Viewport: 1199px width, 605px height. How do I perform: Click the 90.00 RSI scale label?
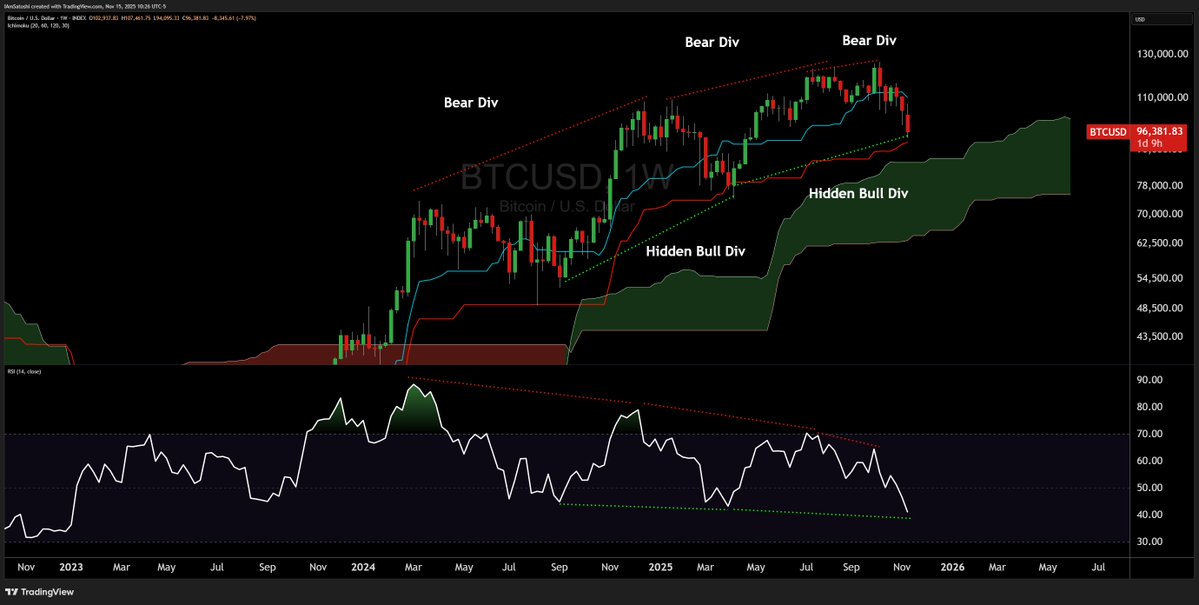click(x=1150, y=380)
